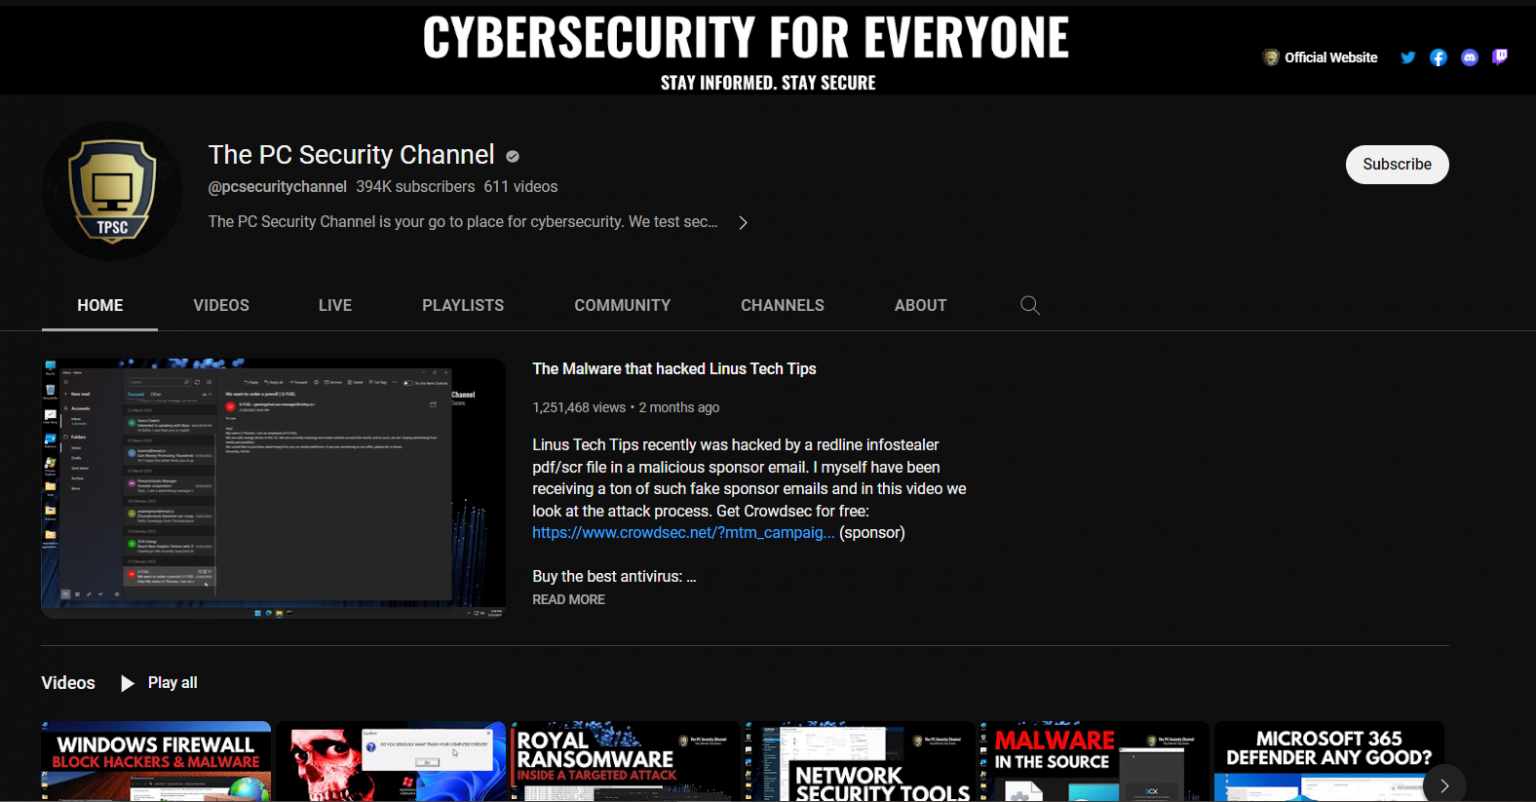
Task: Select the PLAYLISTS tab
Action: tap(462, 305)
